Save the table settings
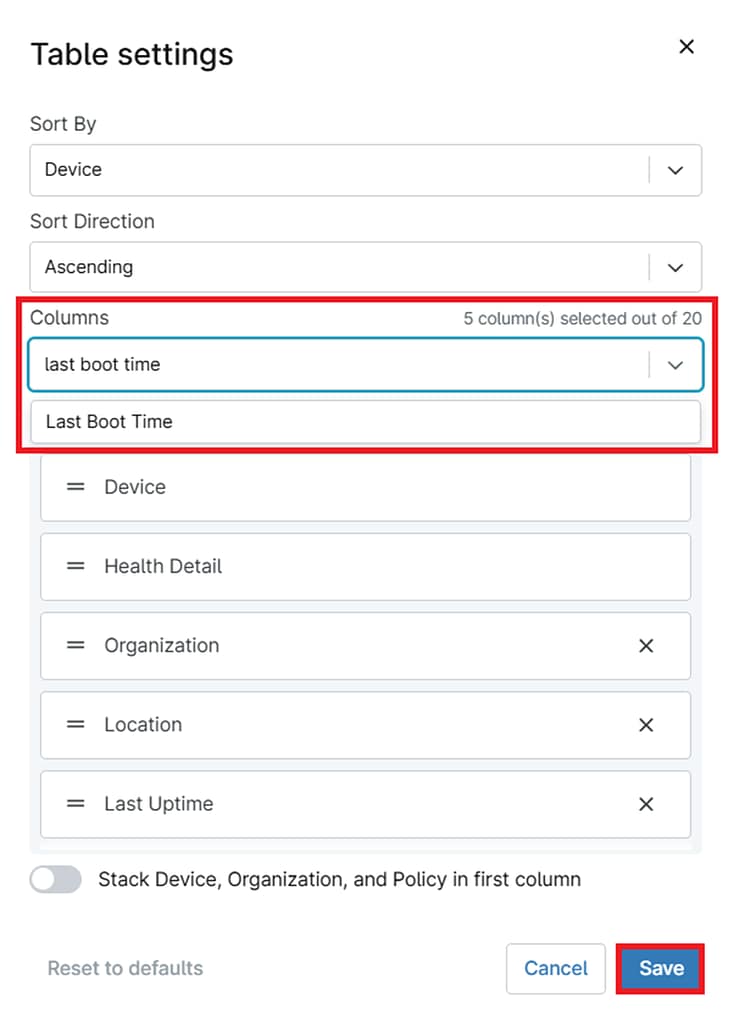The height and width of the screenshot is (1024, 734). point(659,968)
